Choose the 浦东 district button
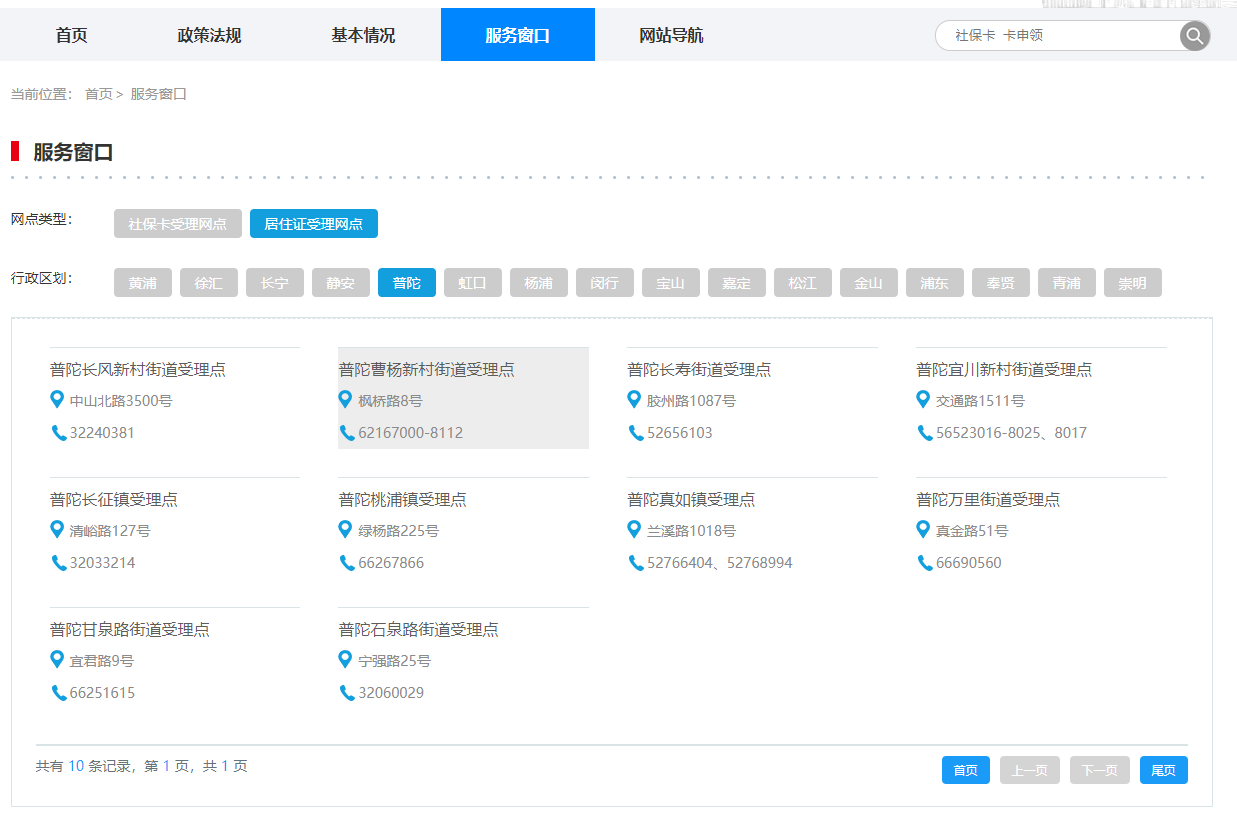Screen dimensions: 1237x824 tap(935, 283)
